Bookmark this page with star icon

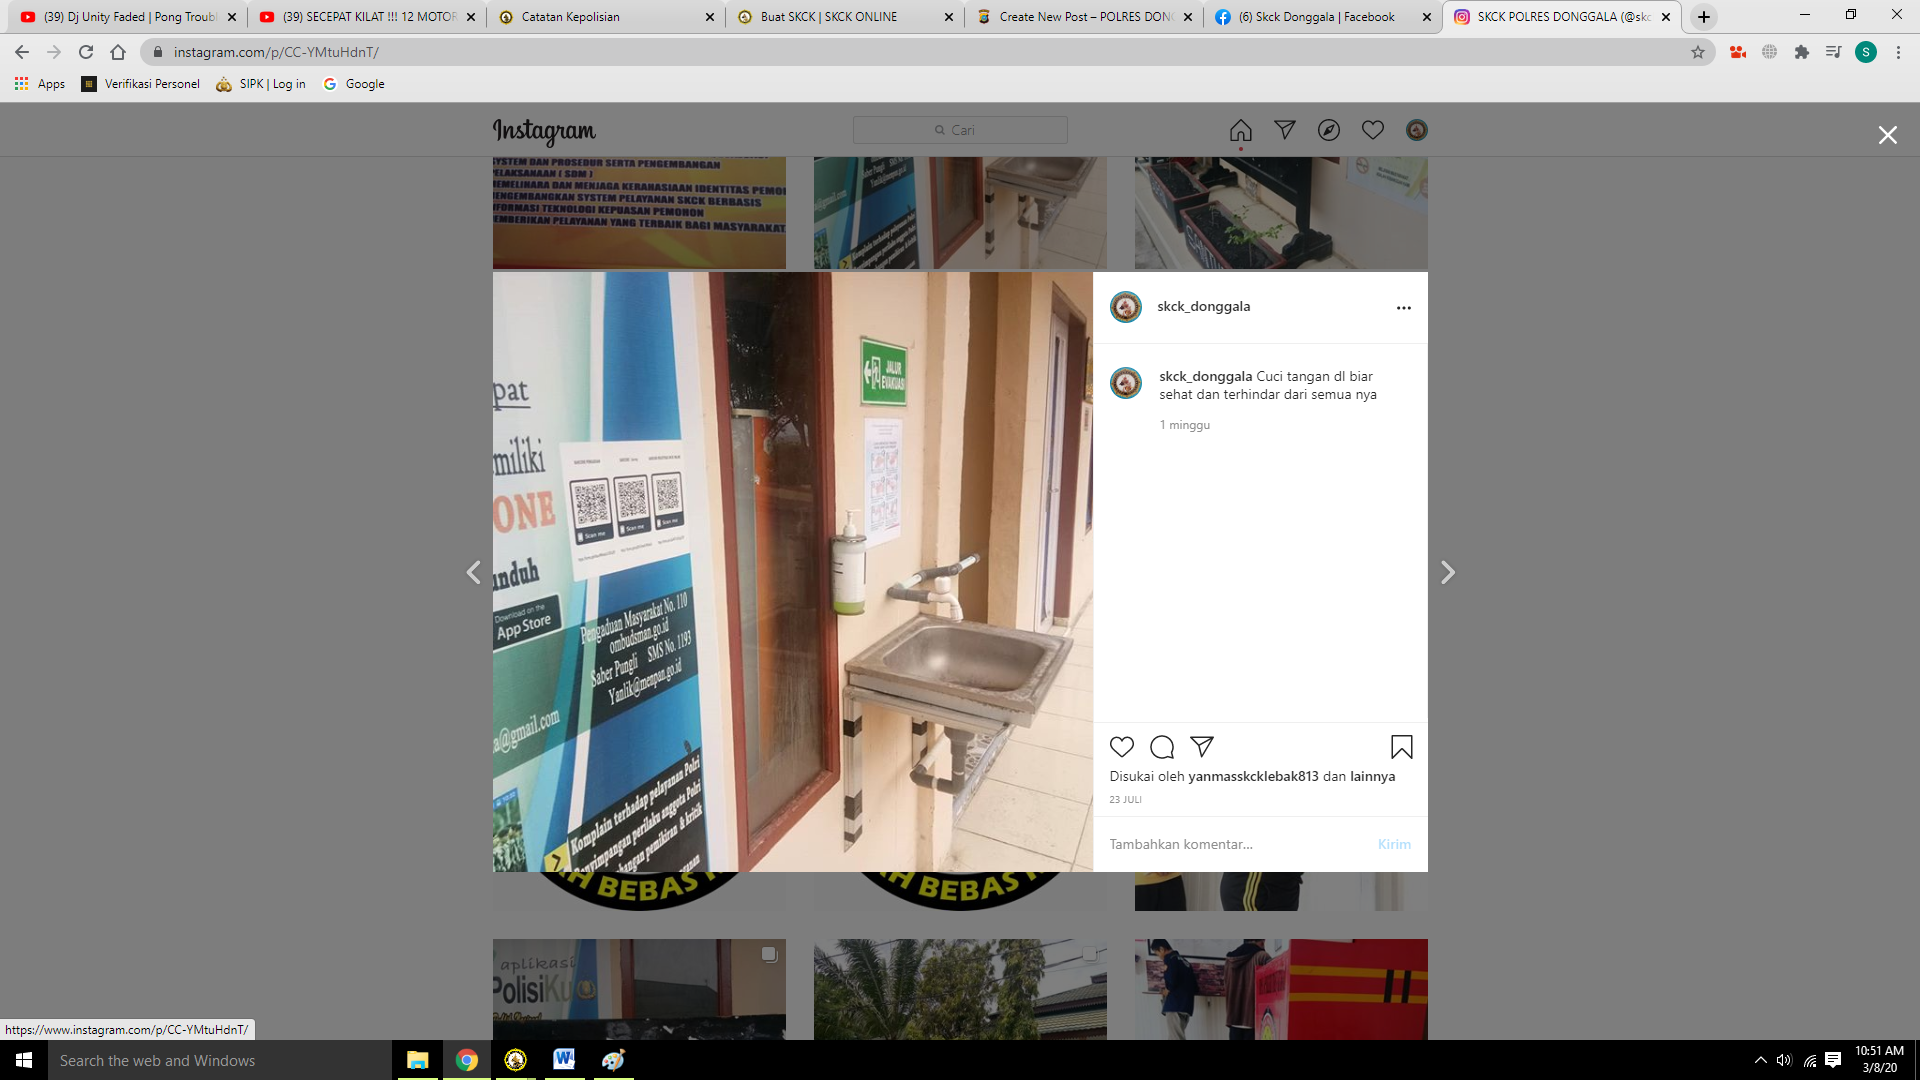[1698, 52]
